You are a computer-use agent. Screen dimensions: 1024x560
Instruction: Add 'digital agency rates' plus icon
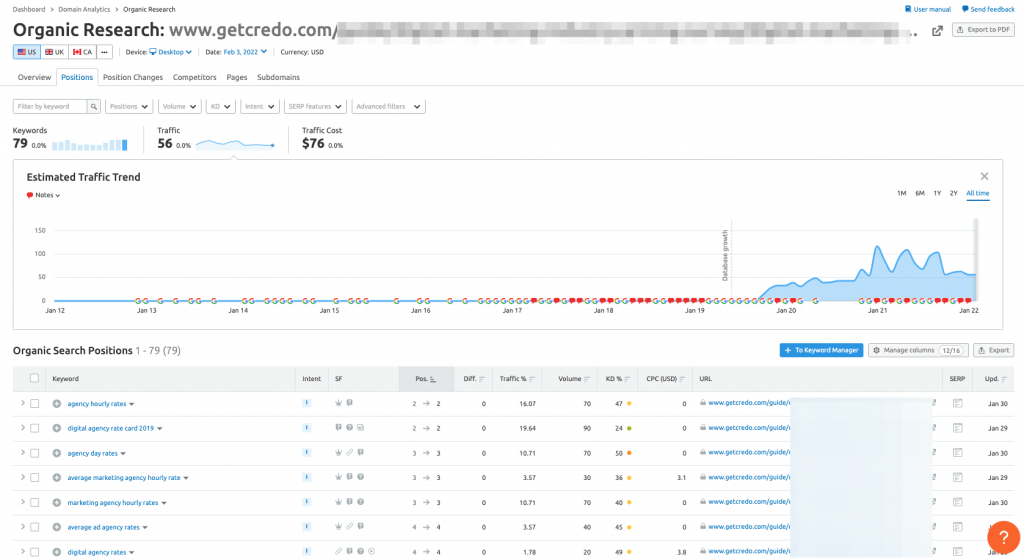coord(57,552)
